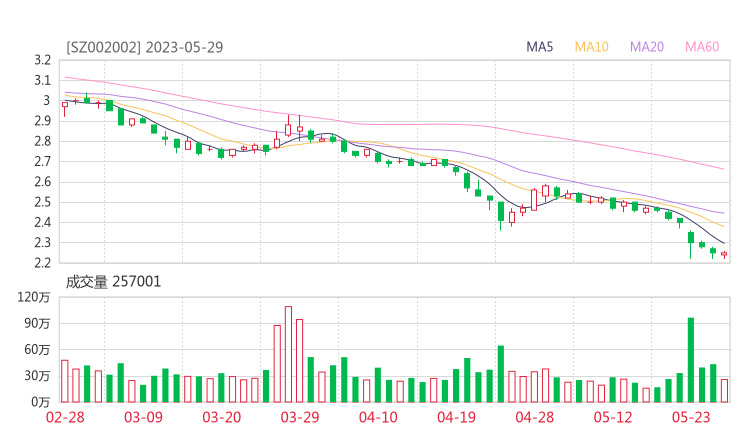Click the last candlestick on the chart
The image size is (740, 440).
pos(724,254)
